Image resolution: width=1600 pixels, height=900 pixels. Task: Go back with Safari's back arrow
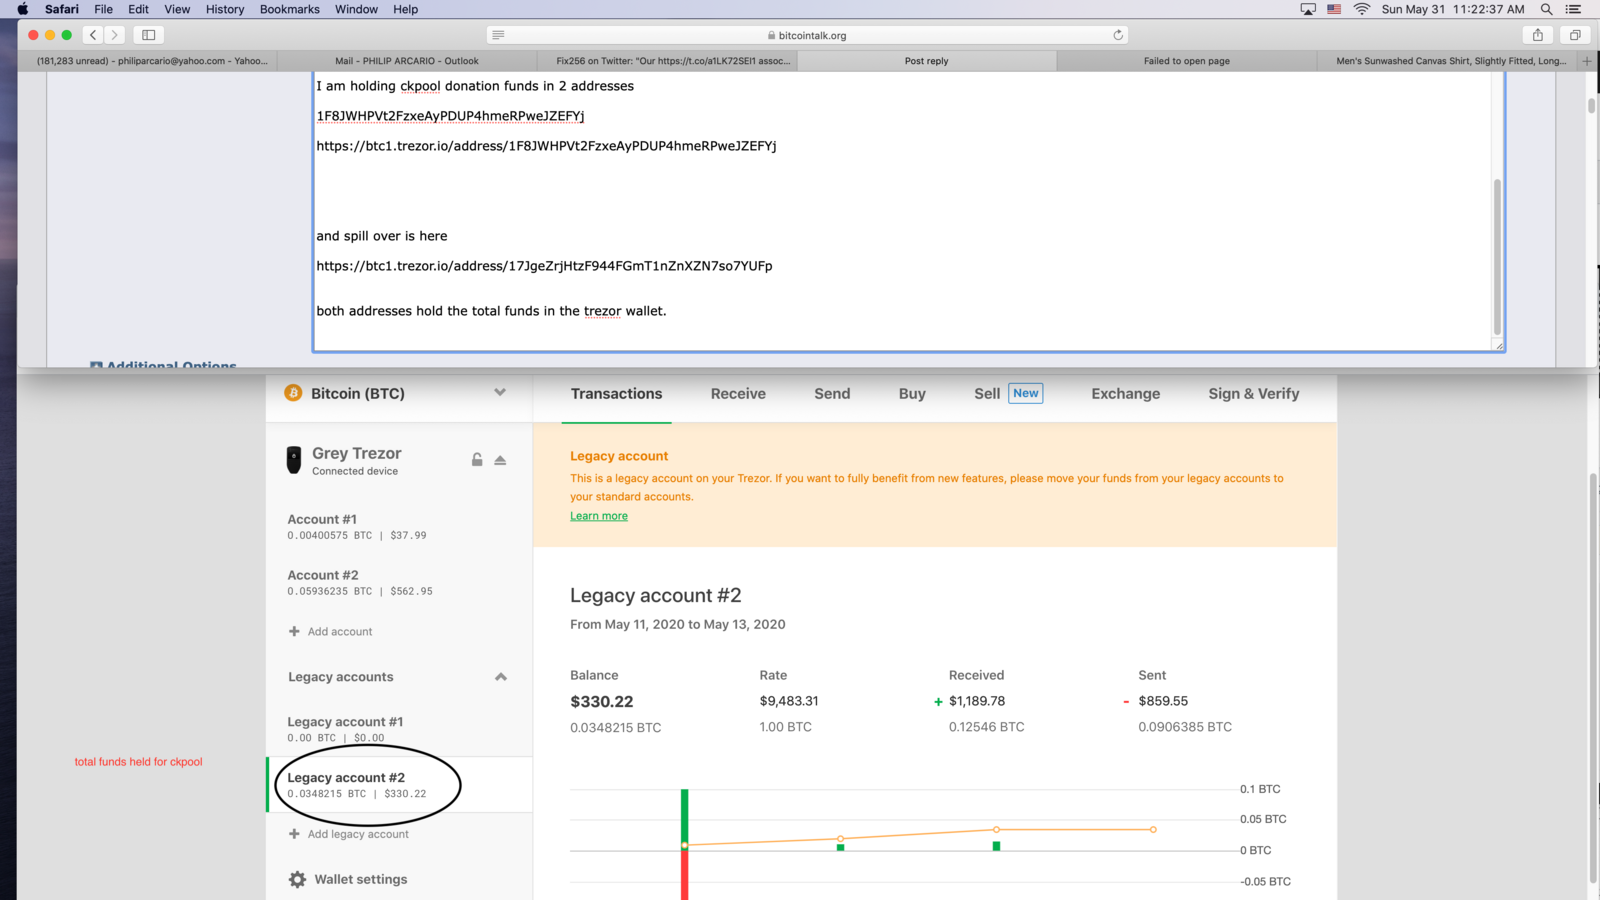click(x=93, y=35)
